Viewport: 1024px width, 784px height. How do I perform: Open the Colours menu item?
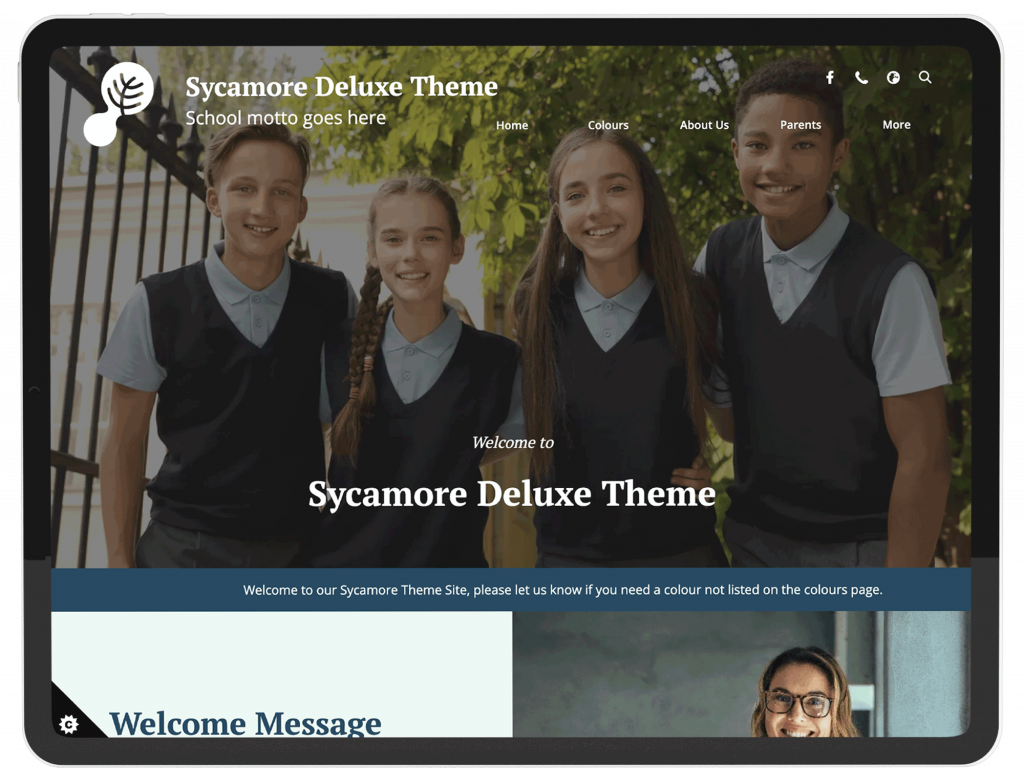click(x=608, y=125)
